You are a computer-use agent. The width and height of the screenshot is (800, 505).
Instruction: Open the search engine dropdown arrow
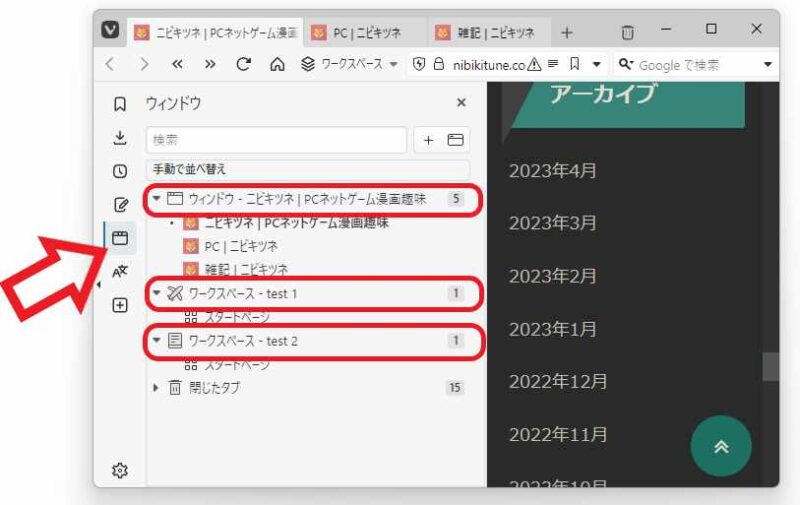click(768, 64)
